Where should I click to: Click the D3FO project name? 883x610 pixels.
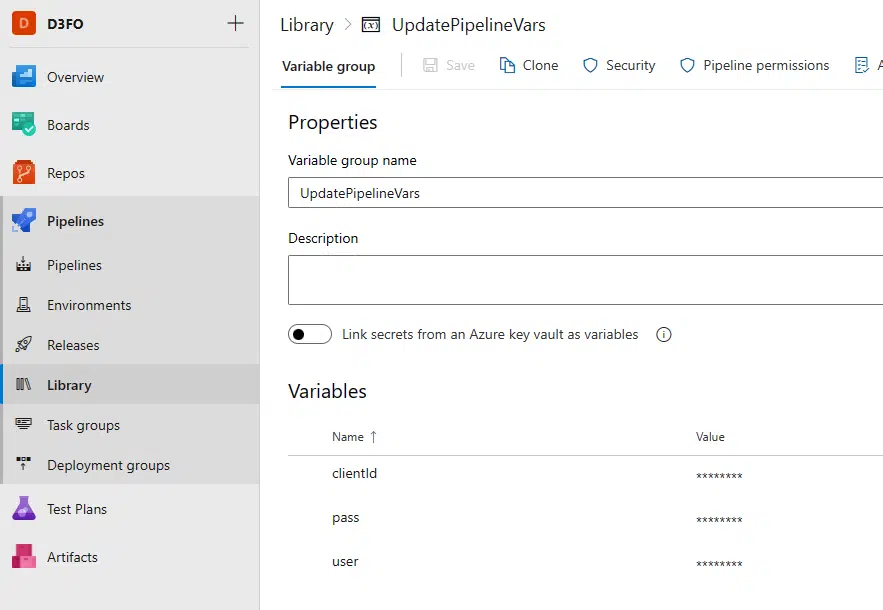(x=65, y=24)
